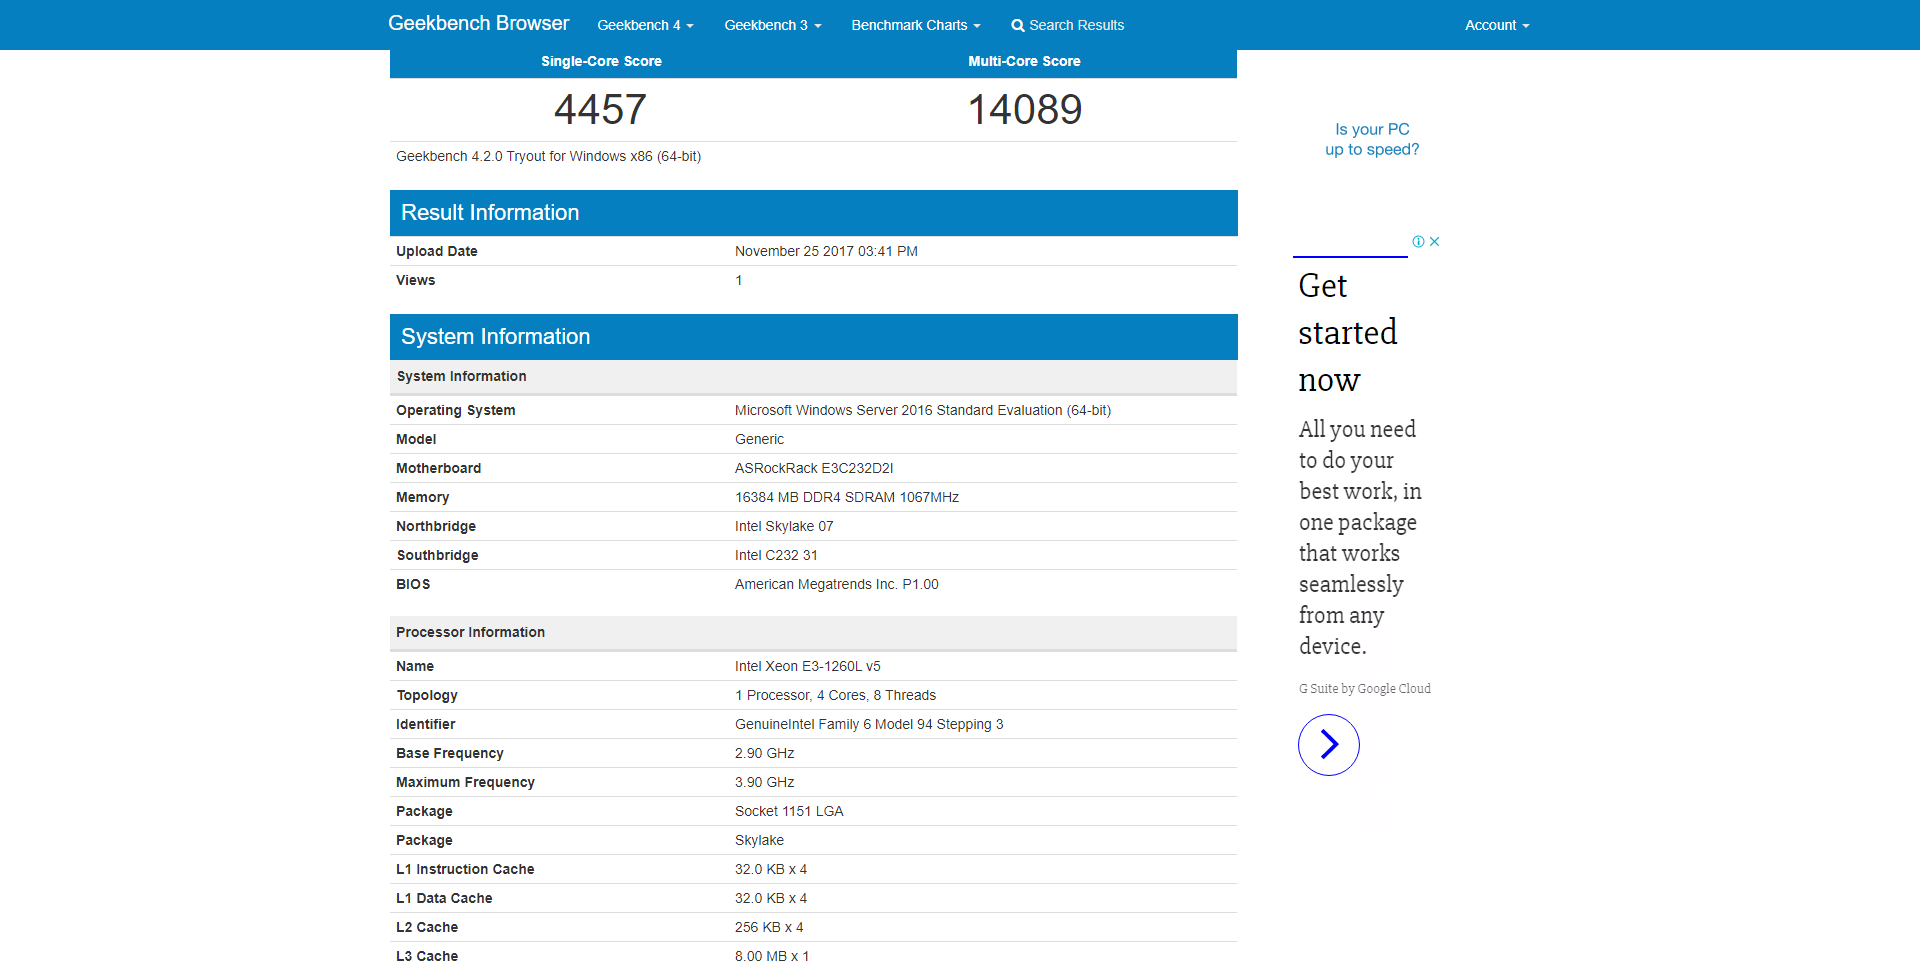Click the Processor Information subheading
This screenshot has height=968, width=1920.
pos(470,632)
